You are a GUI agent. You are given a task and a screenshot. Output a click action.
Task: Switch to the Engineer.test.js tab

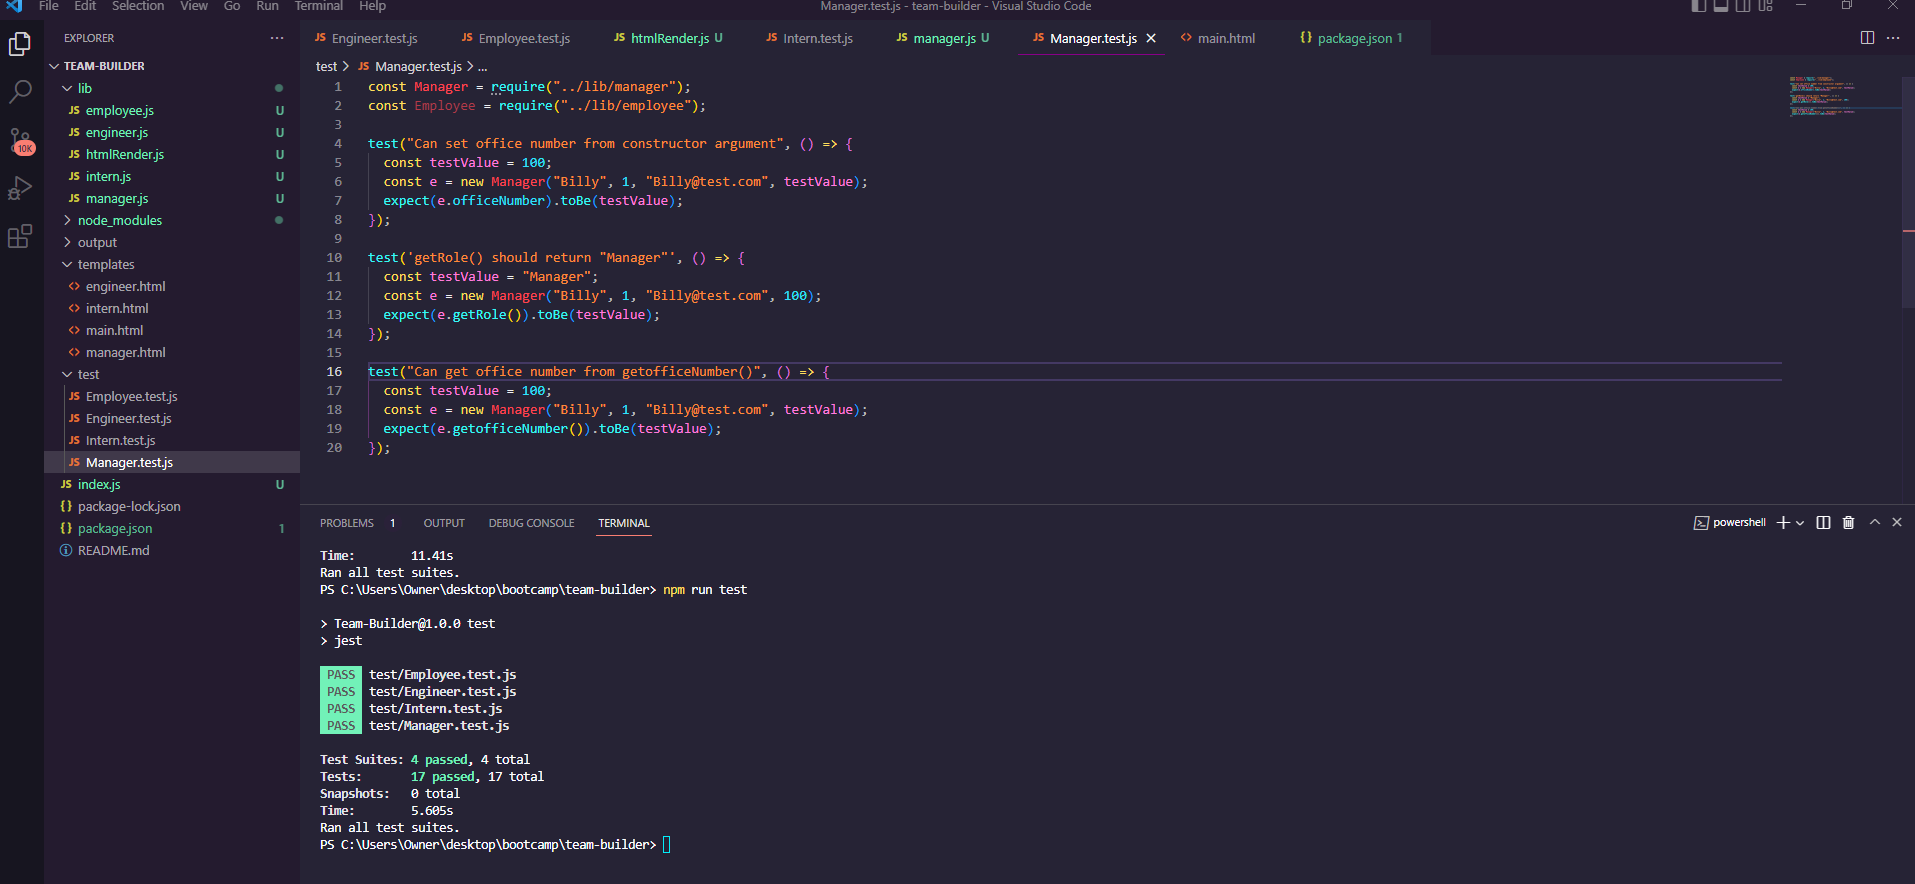click(366, 38)
